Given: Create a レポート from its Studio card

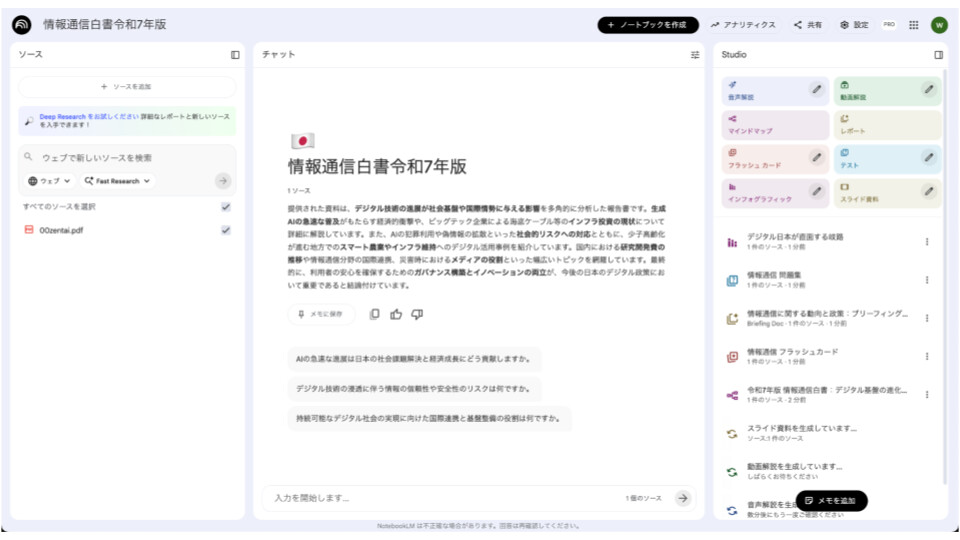Looking at the screenshot, I should (x=887, y=124).
